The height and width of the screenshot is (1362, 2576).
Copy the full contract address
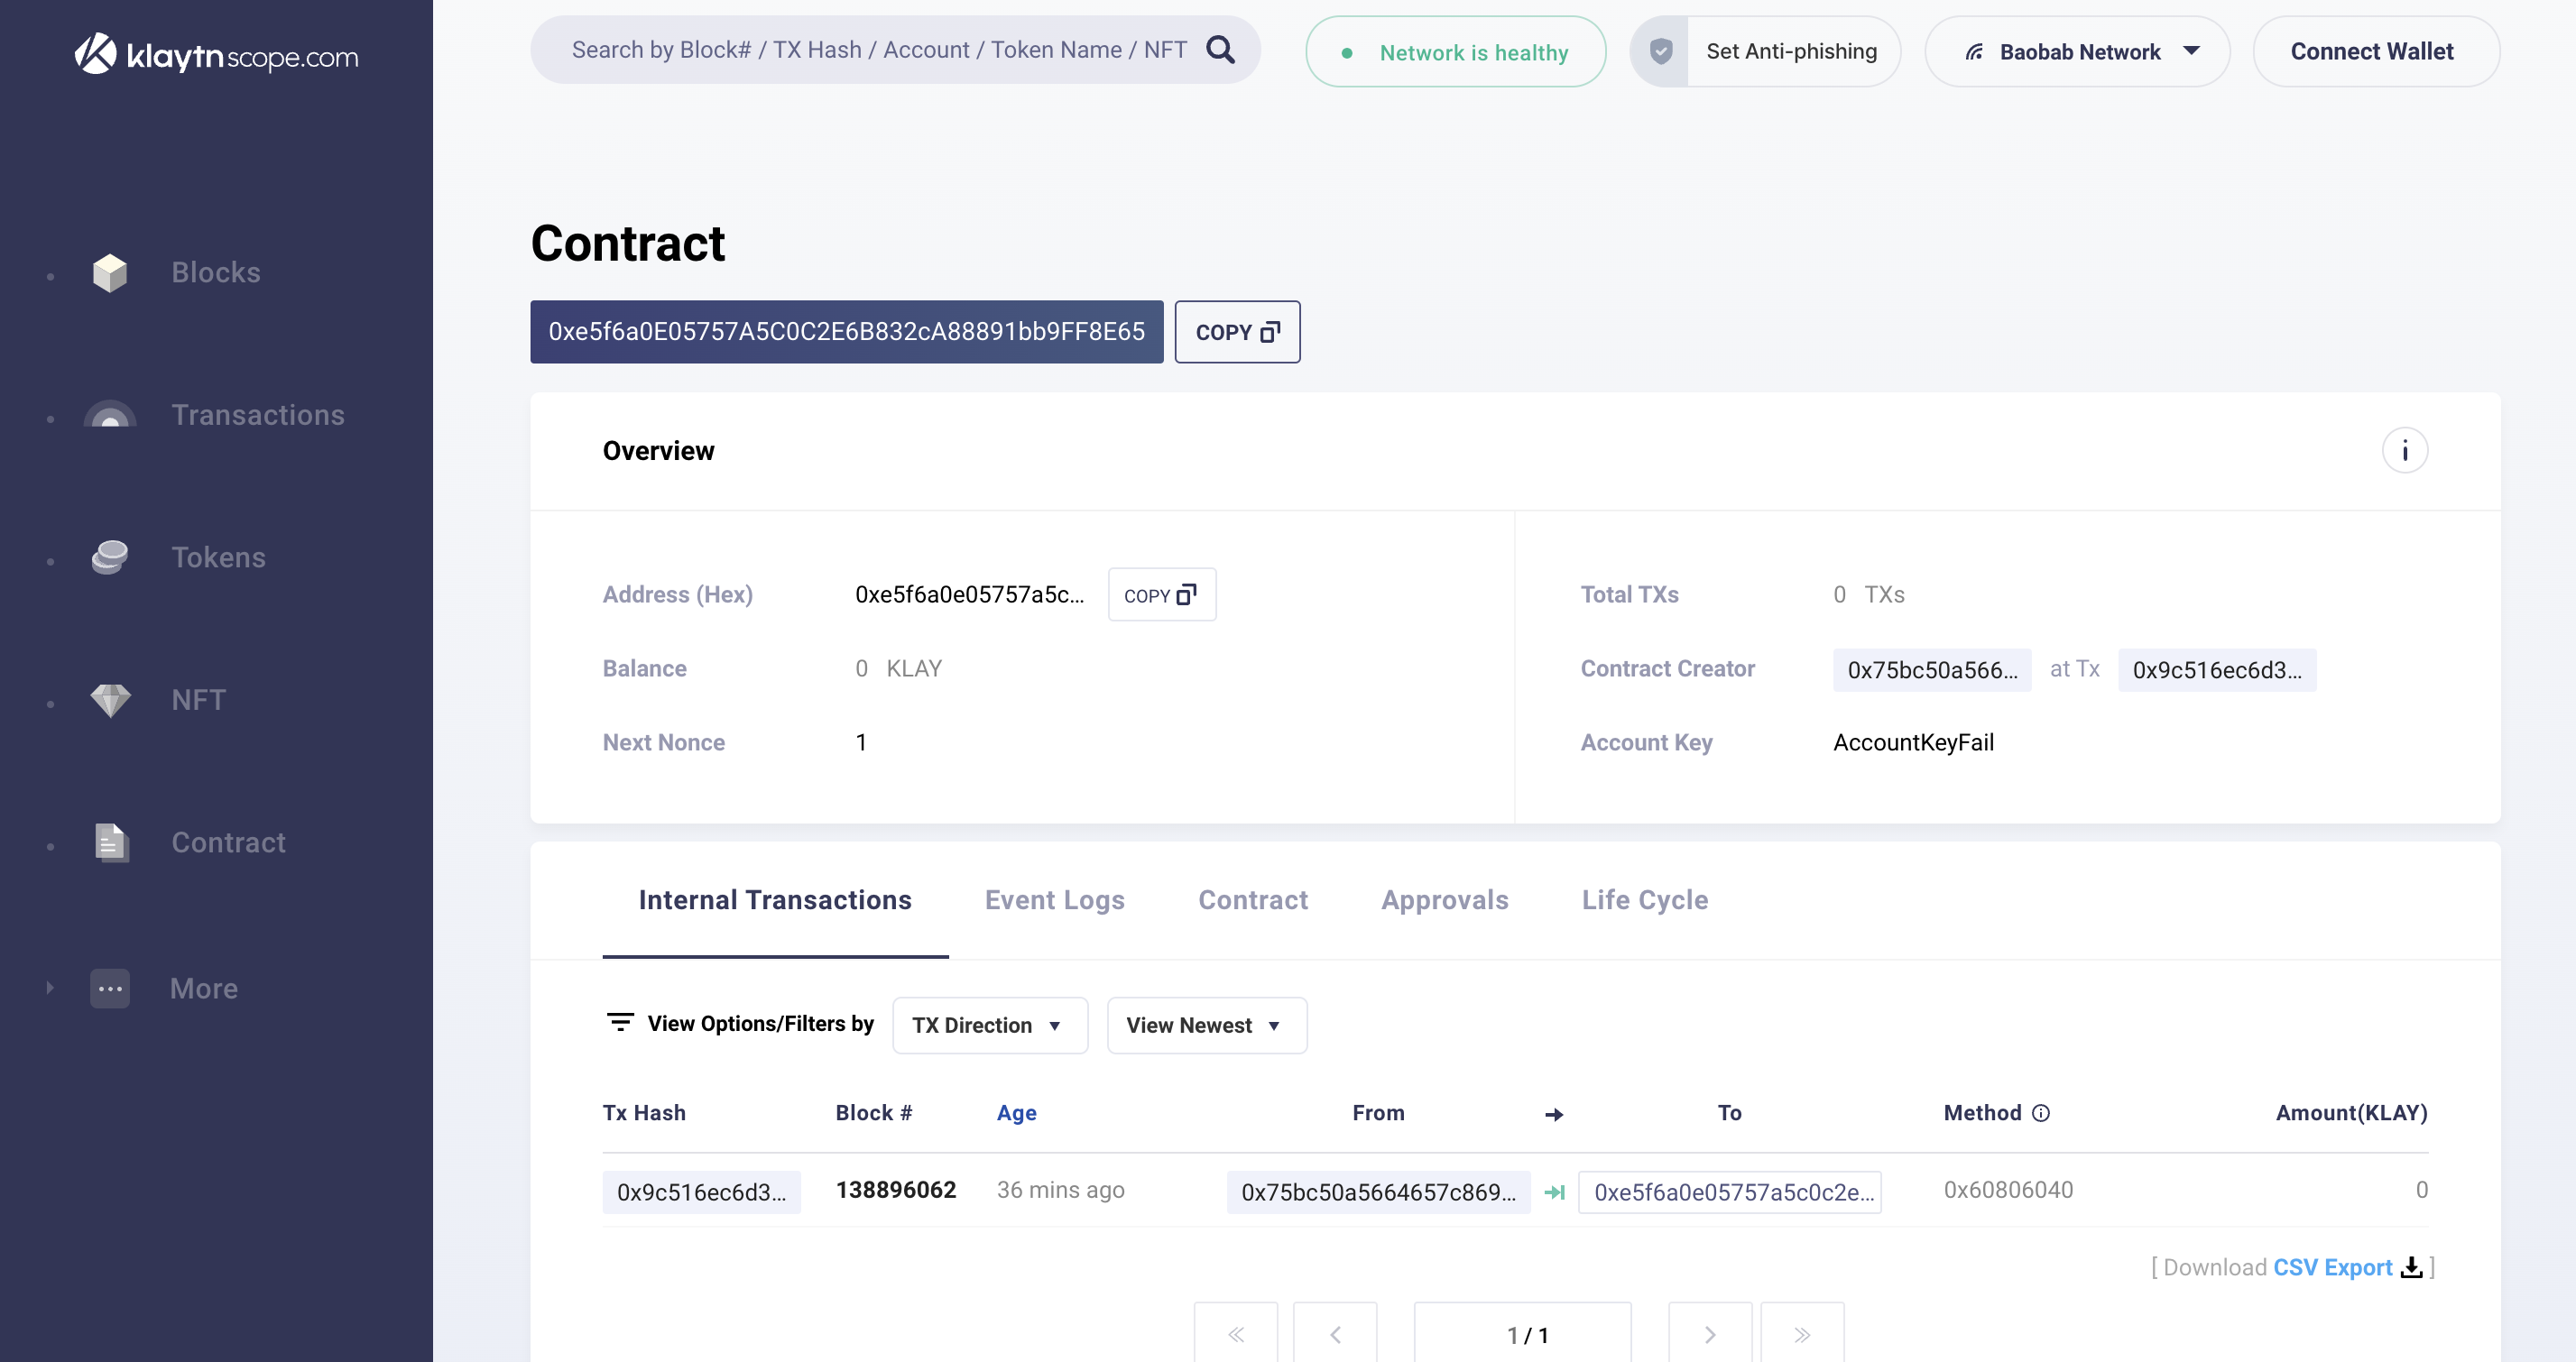coord(1237,332)
